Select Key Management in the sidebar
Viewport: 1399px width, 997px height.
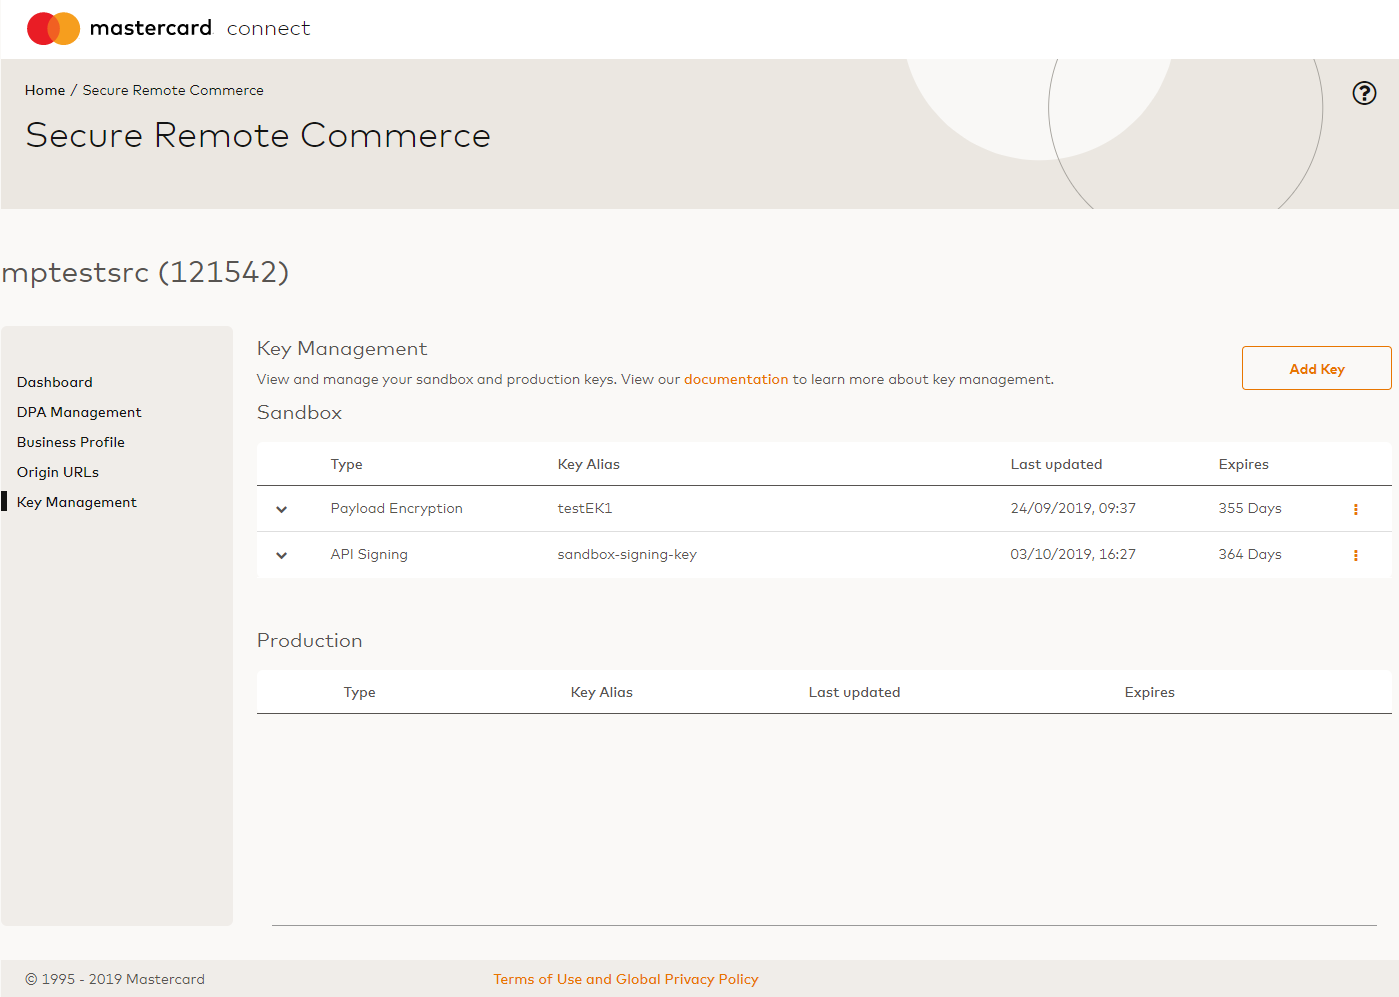(x=77, y=502)
